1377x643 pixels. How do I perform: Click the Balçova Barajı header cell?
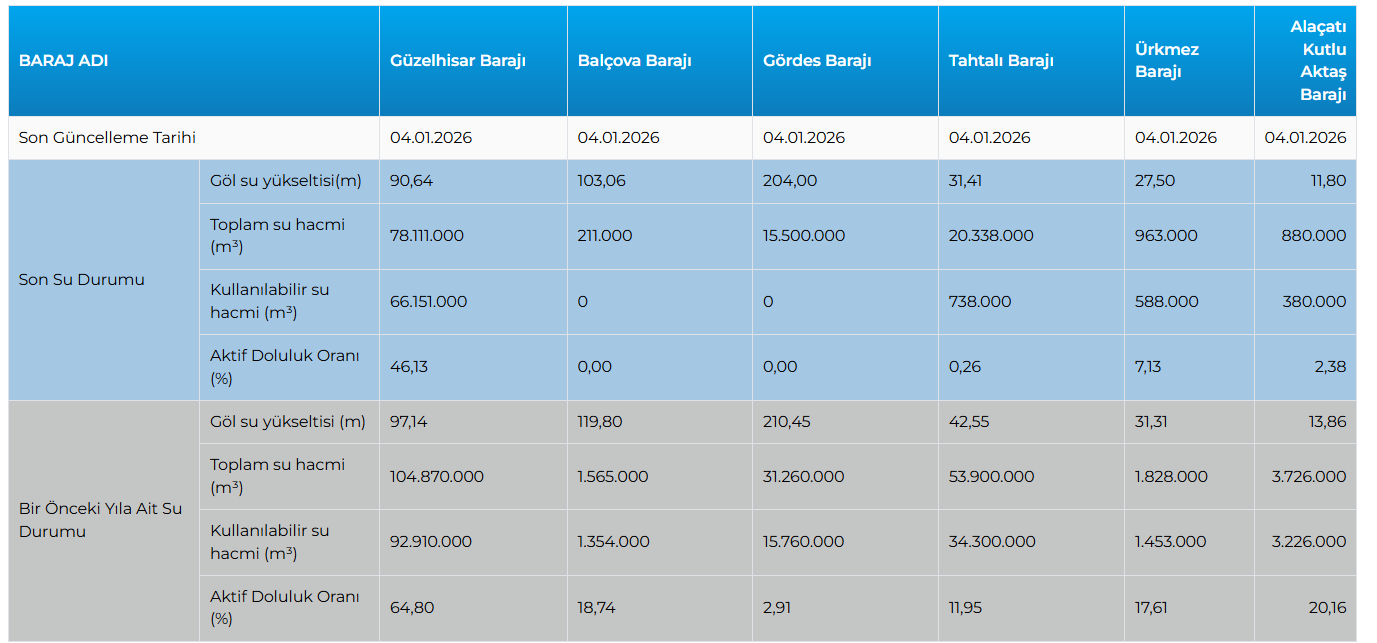pos(634,60)
